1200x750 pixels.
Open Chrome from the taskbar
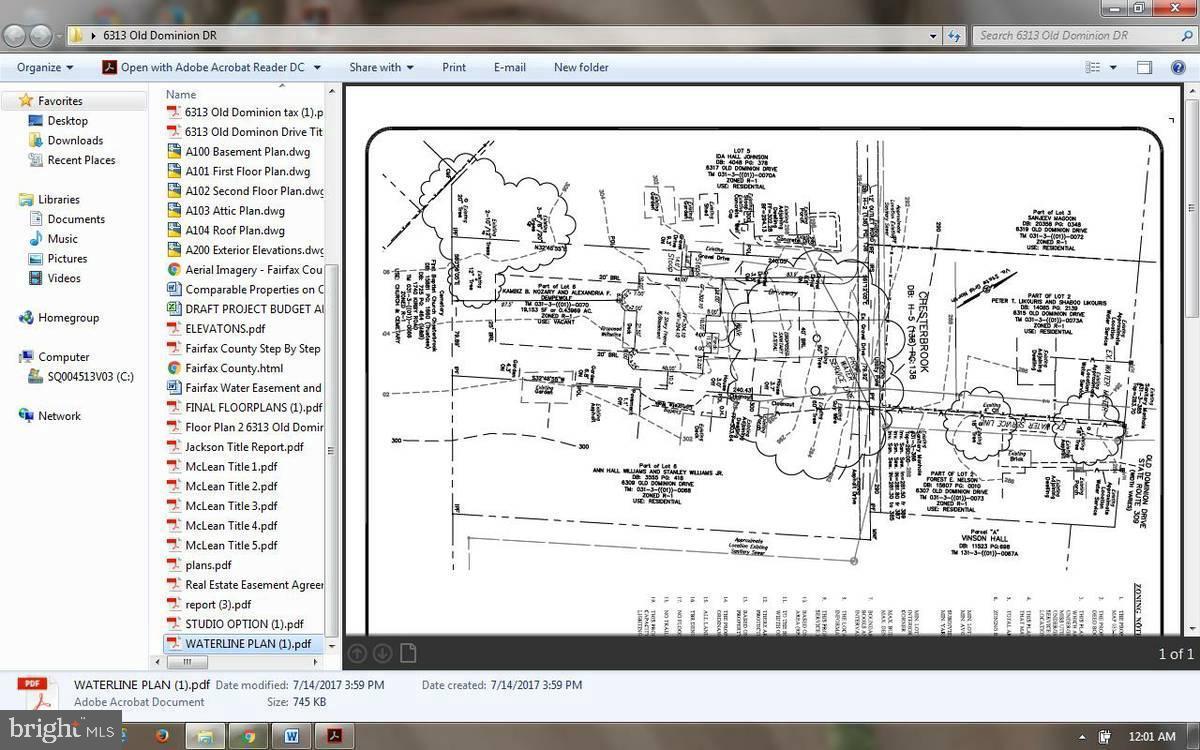(248, 736)
